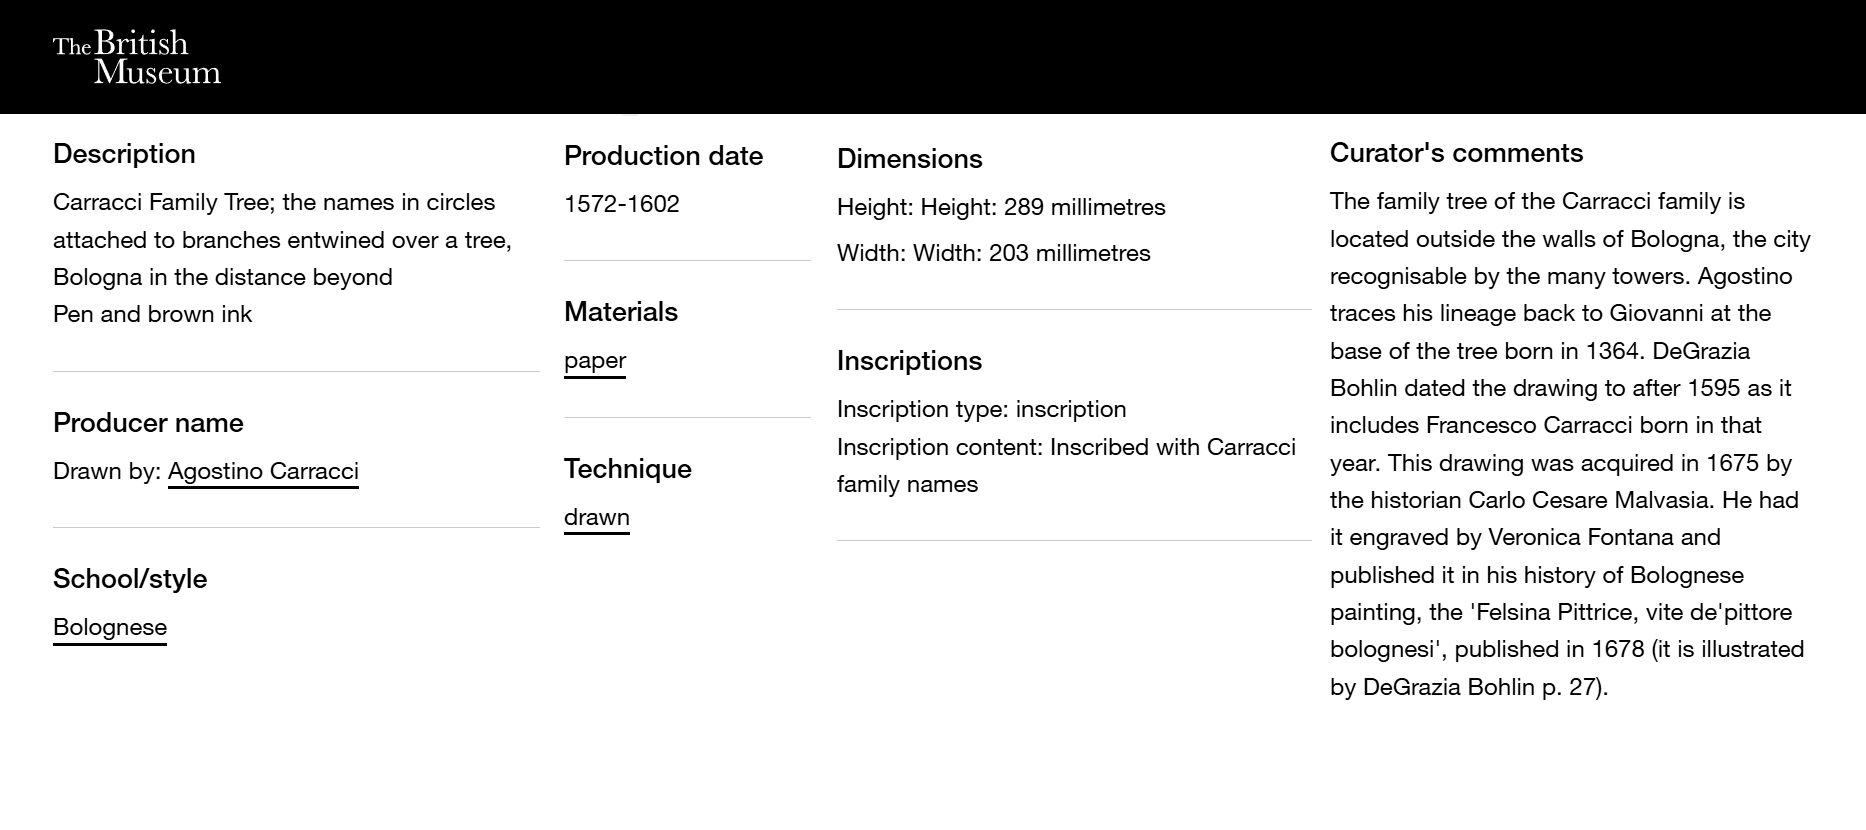This screenshot has height=830, width=1866.
Task: Click the Materials heading
Action: click(x=621, y=312)
